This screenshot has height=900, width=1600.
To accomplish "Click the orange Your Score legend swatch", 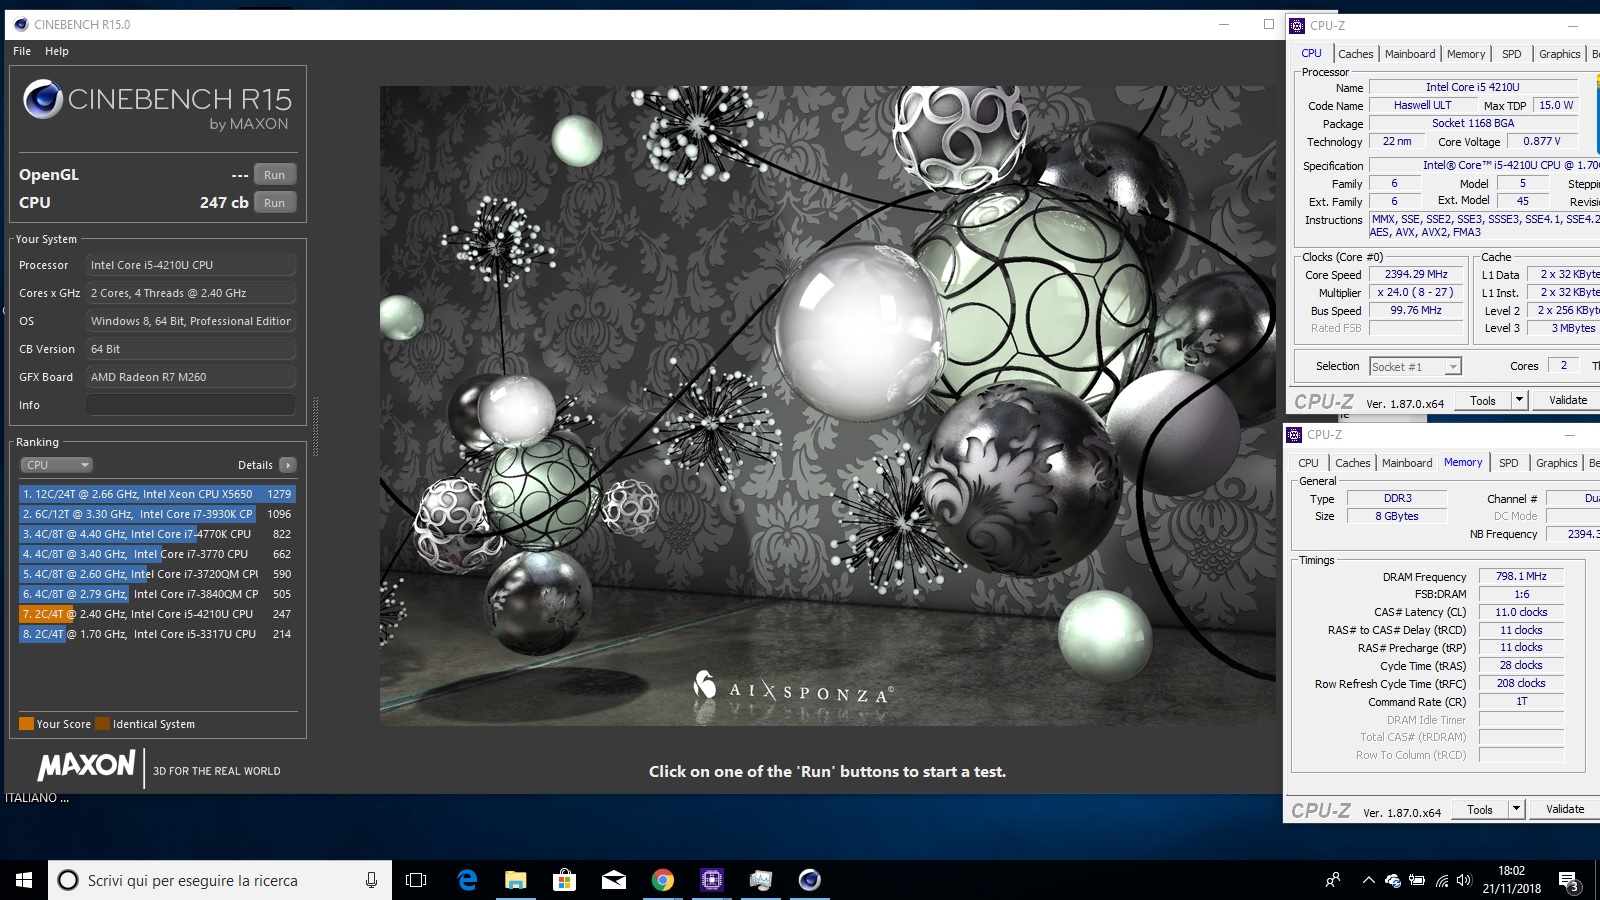I will tap(27, 724).
